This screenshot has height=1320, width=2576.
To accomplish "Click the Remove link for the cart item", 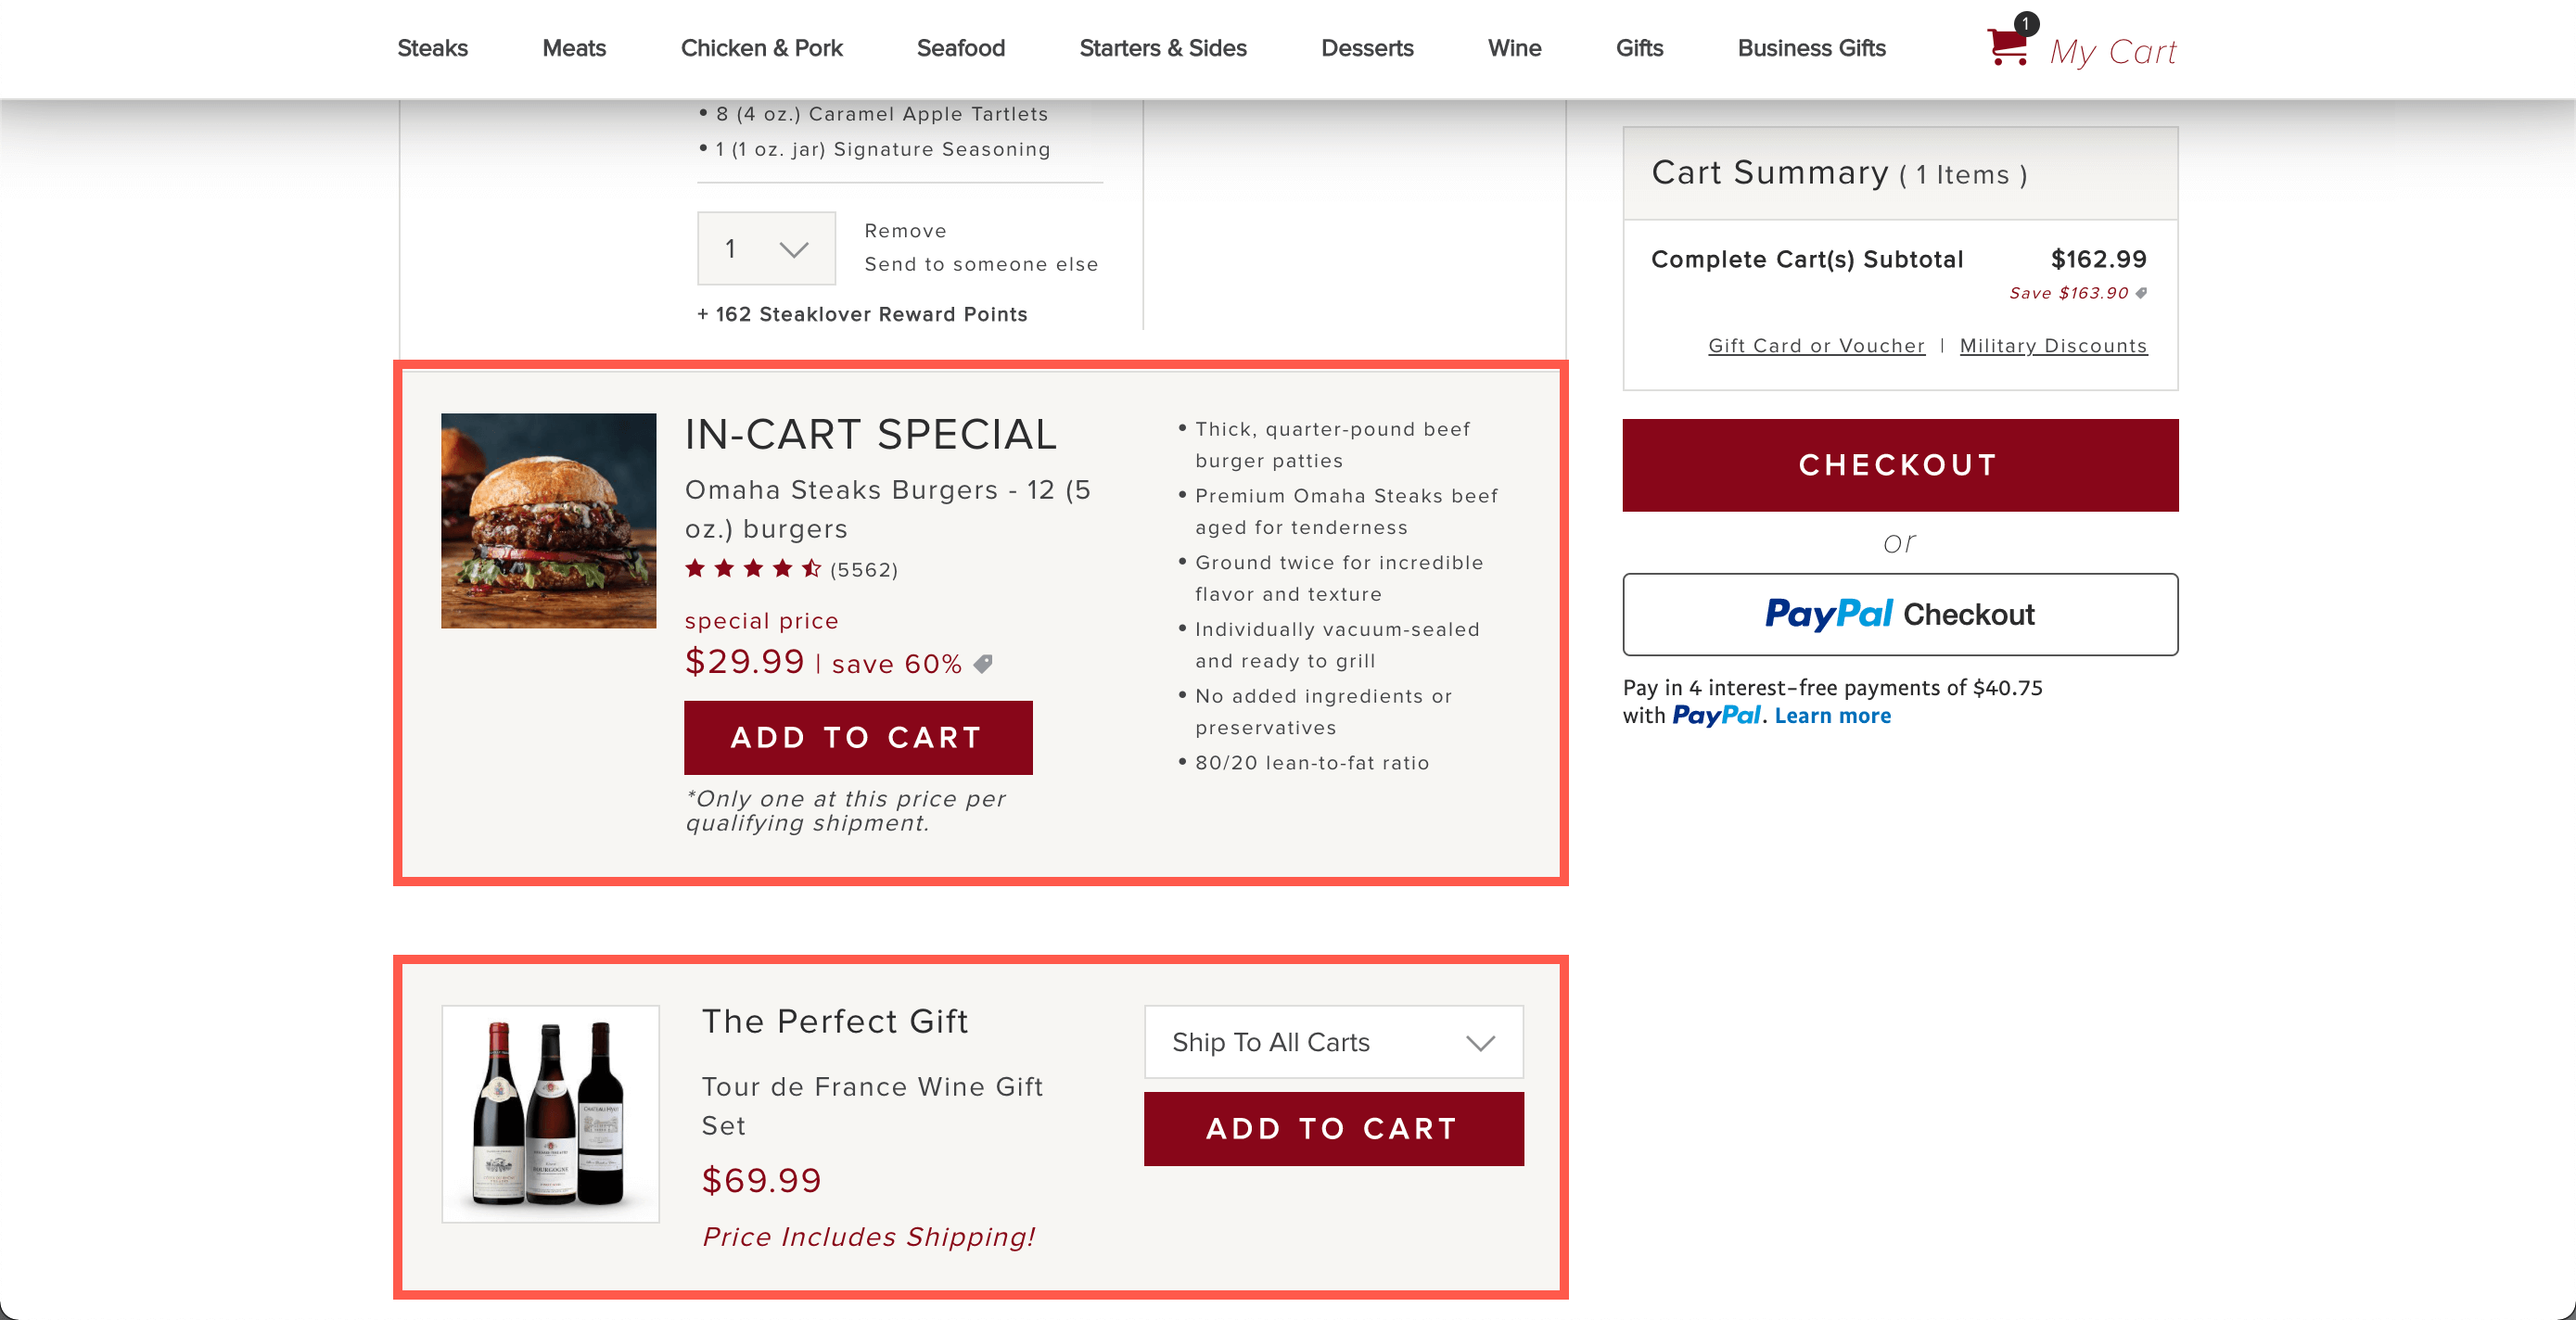I will click(x=905, y=231).
